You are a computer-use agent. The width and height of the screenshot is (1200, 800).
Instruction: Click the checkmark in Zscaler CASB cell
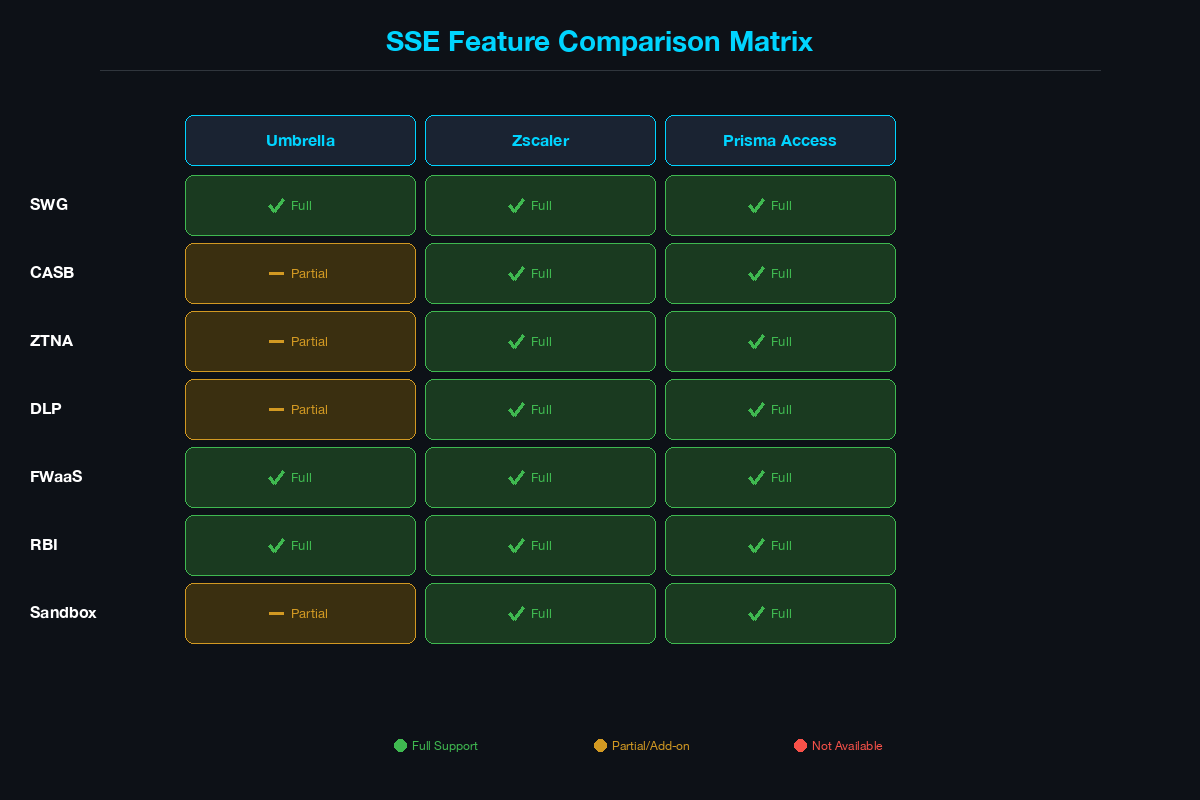pyautogui.click(x=517, y=273)
